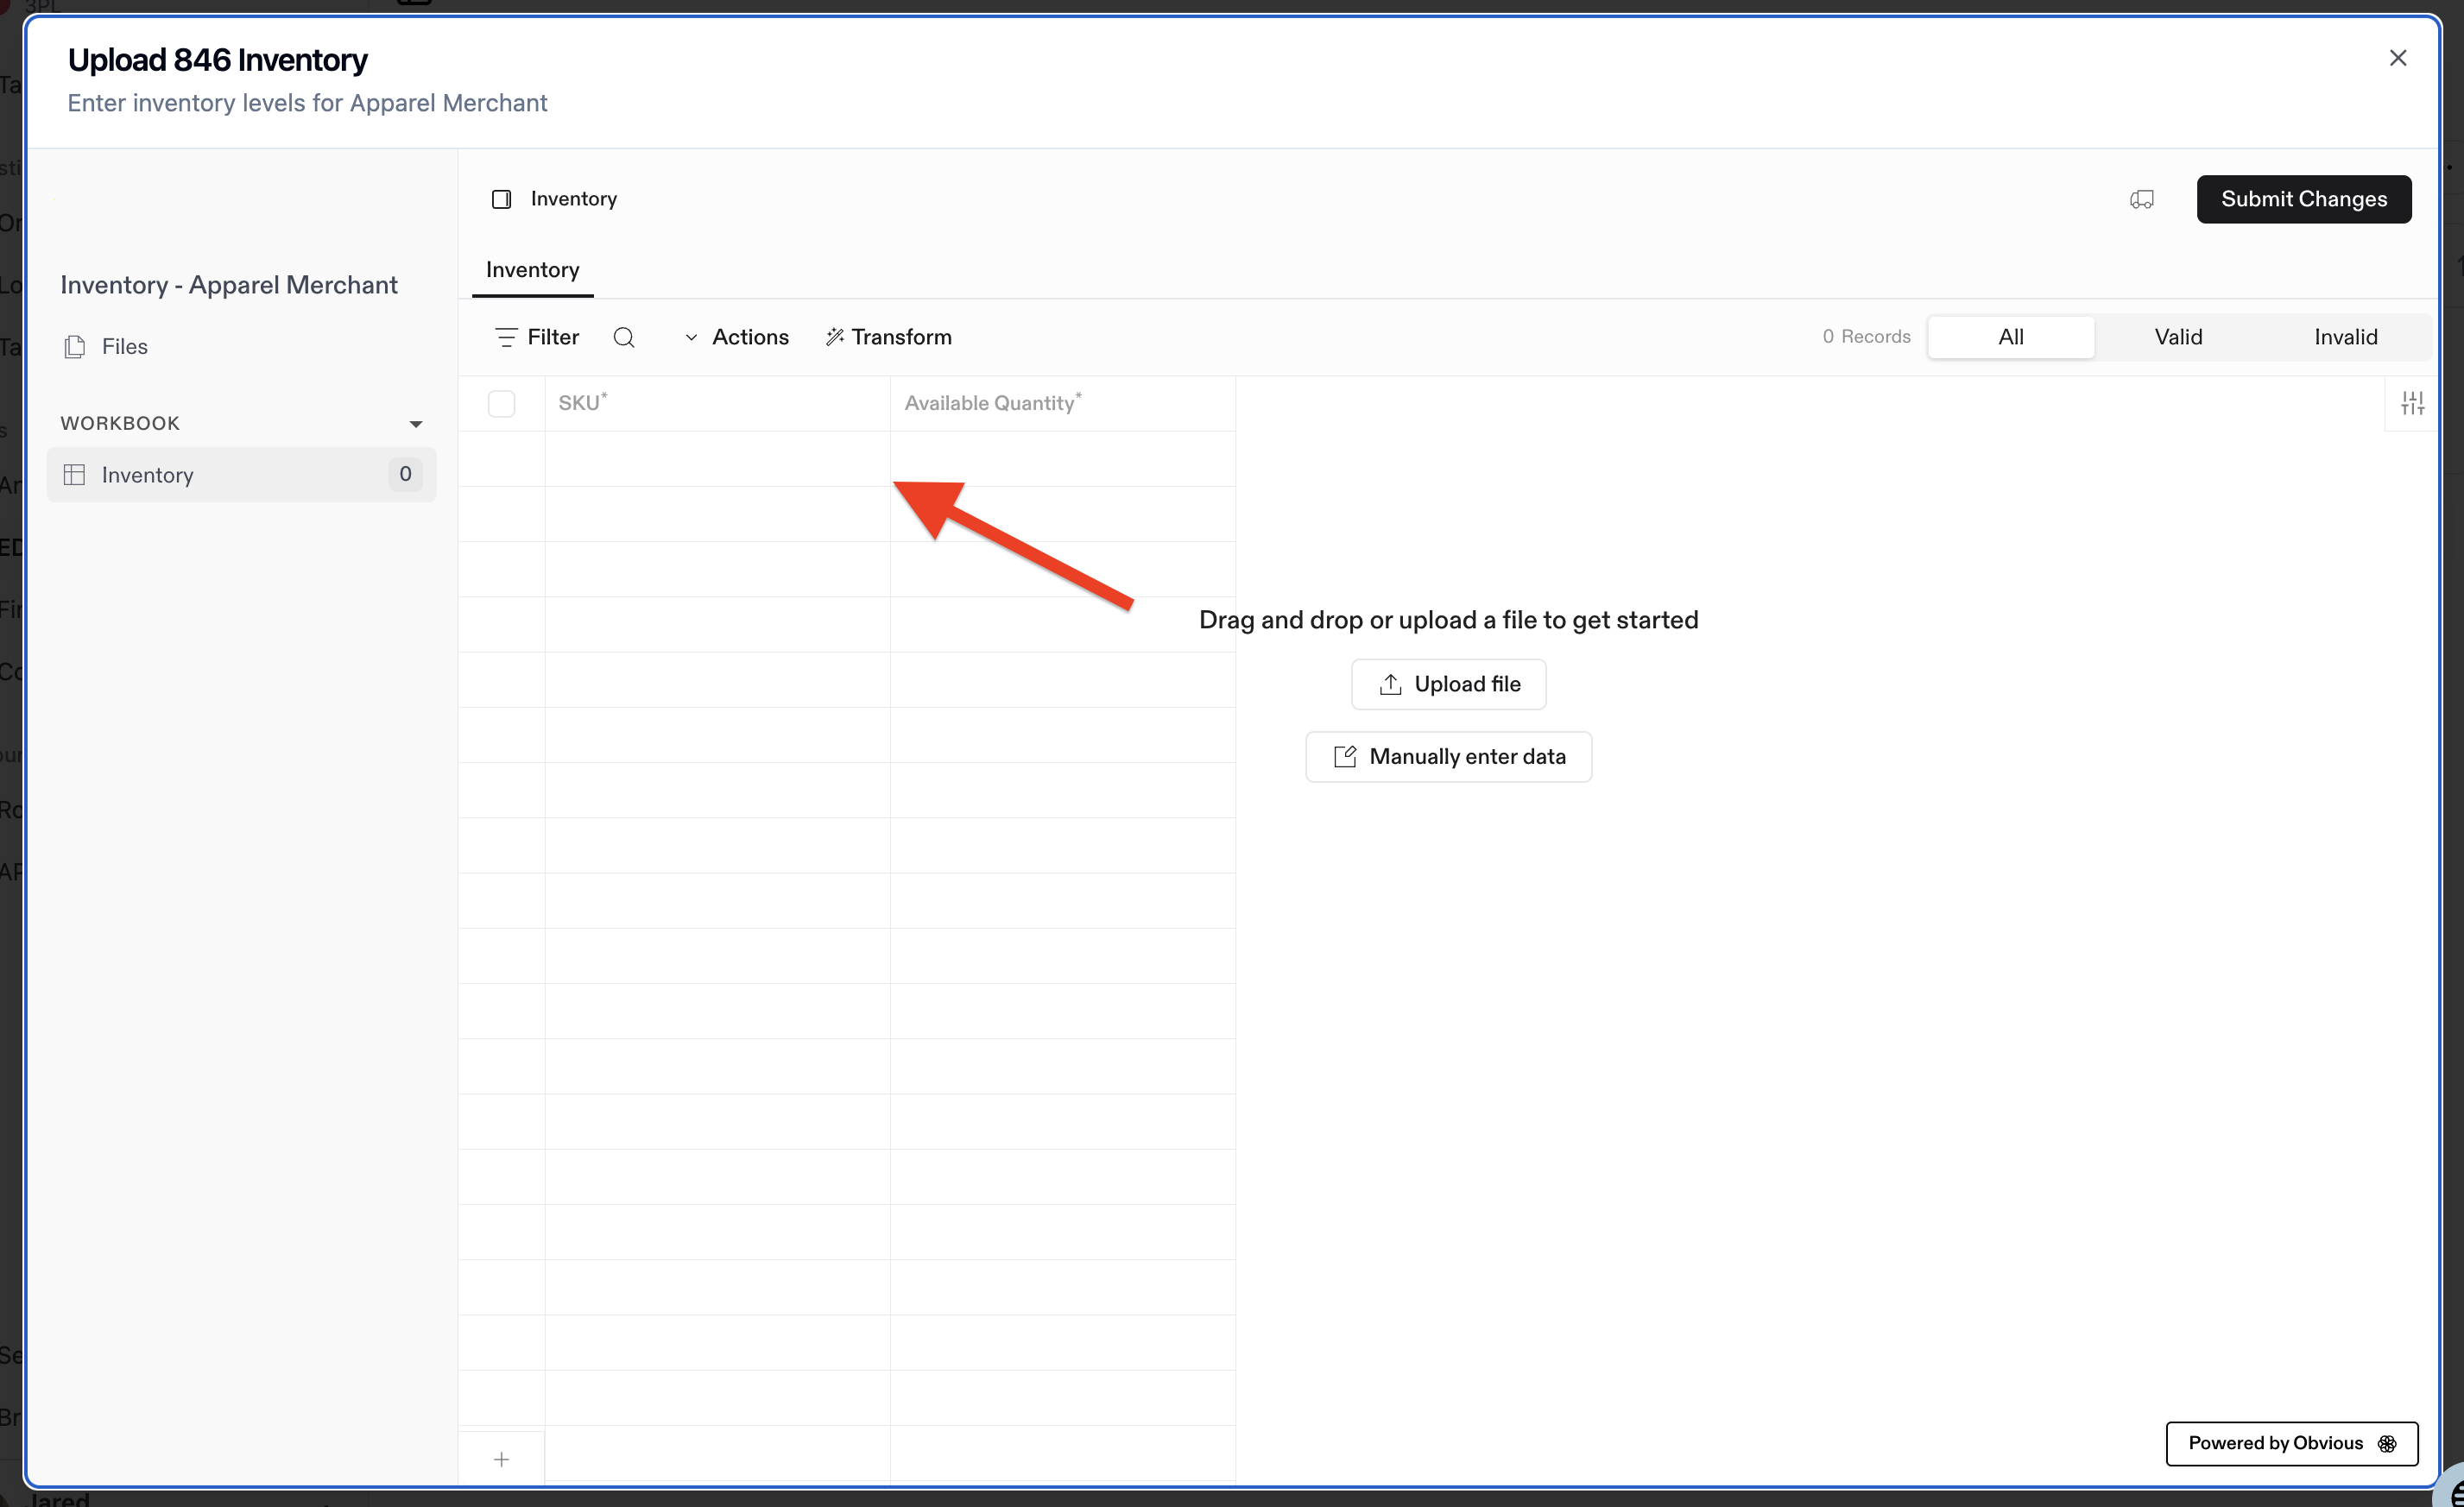Click the 0 Records count label
2464x1507 pixels.
[1866, 337]
